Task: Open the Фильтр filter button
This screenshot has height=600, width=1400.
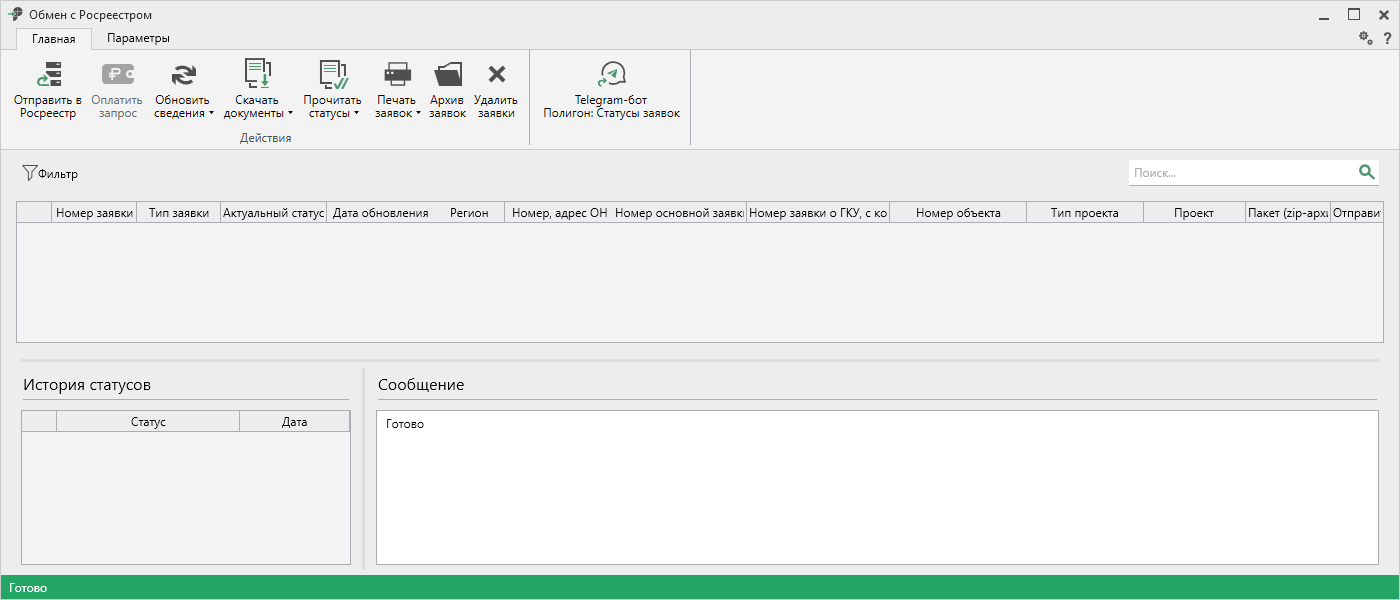Action: click(50, 173)
